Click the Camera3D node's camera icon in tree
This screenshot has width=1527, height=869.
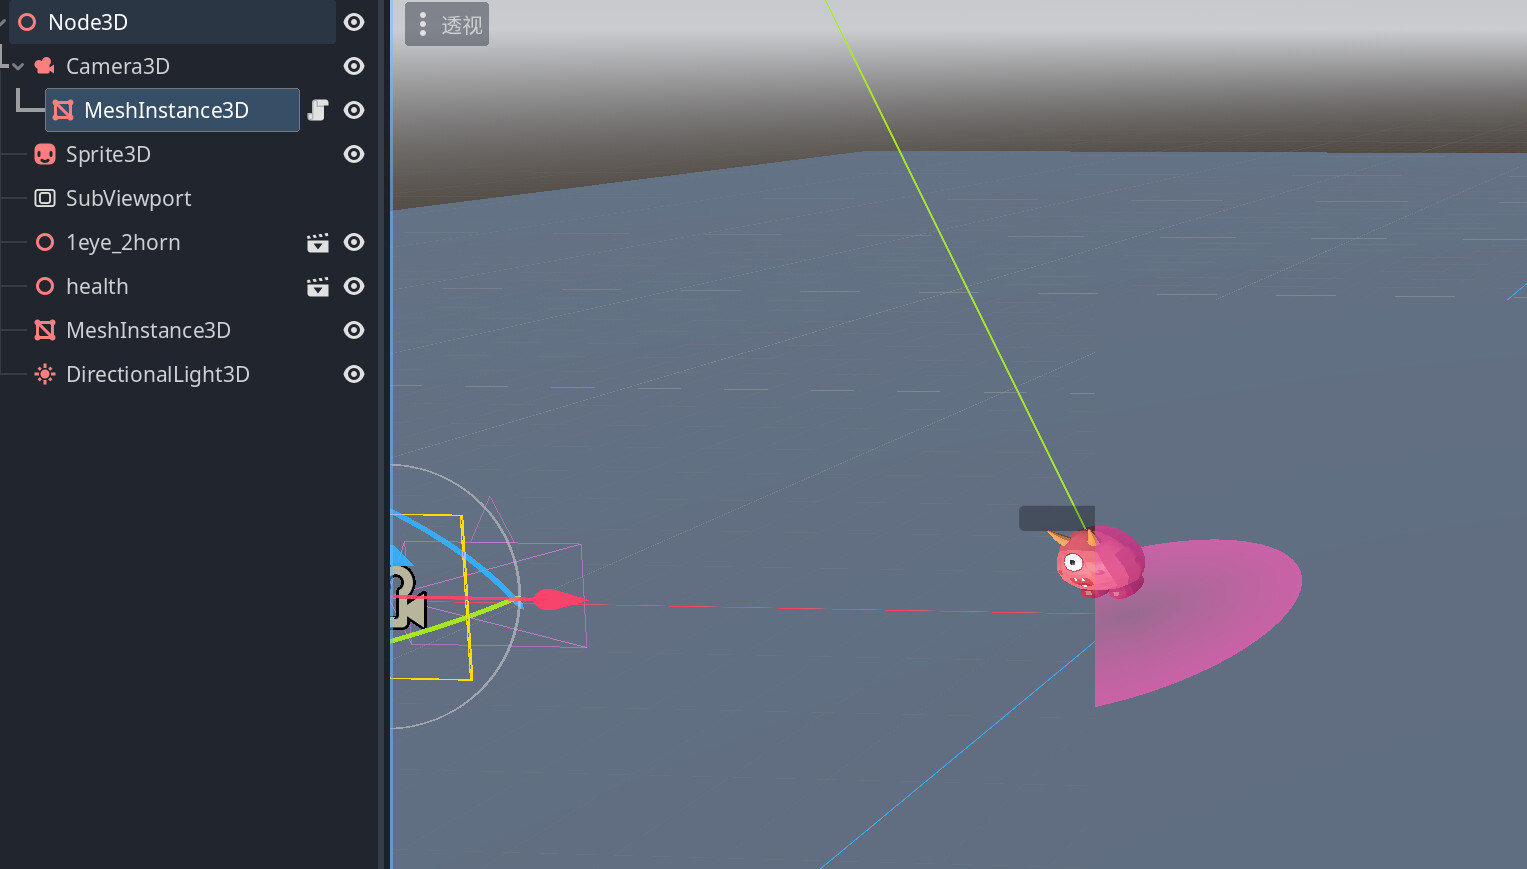click(x=45, y=66)
